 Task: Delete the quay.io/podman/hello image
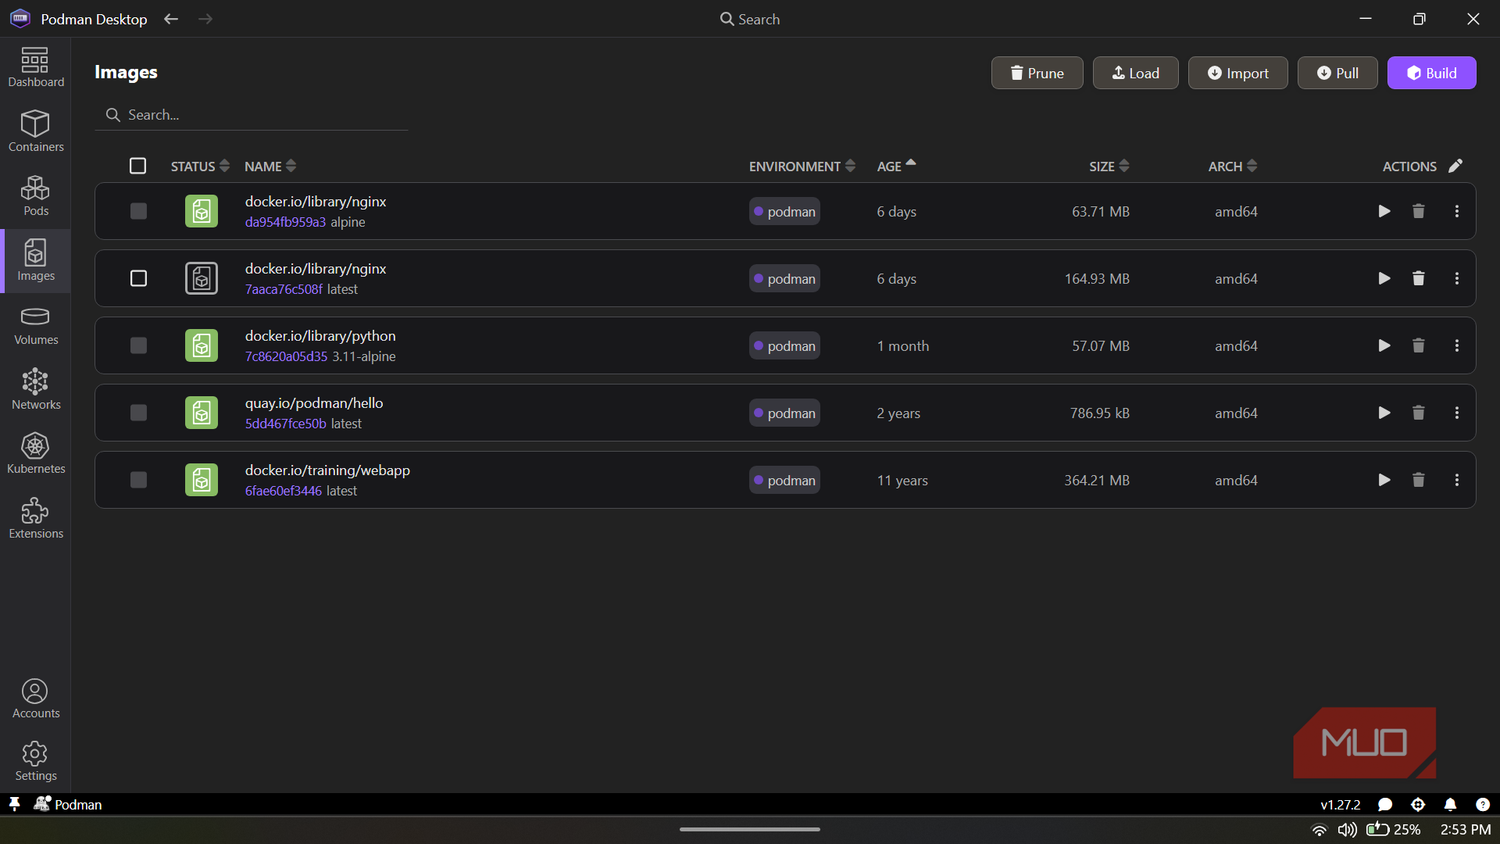coord(1418,412)
